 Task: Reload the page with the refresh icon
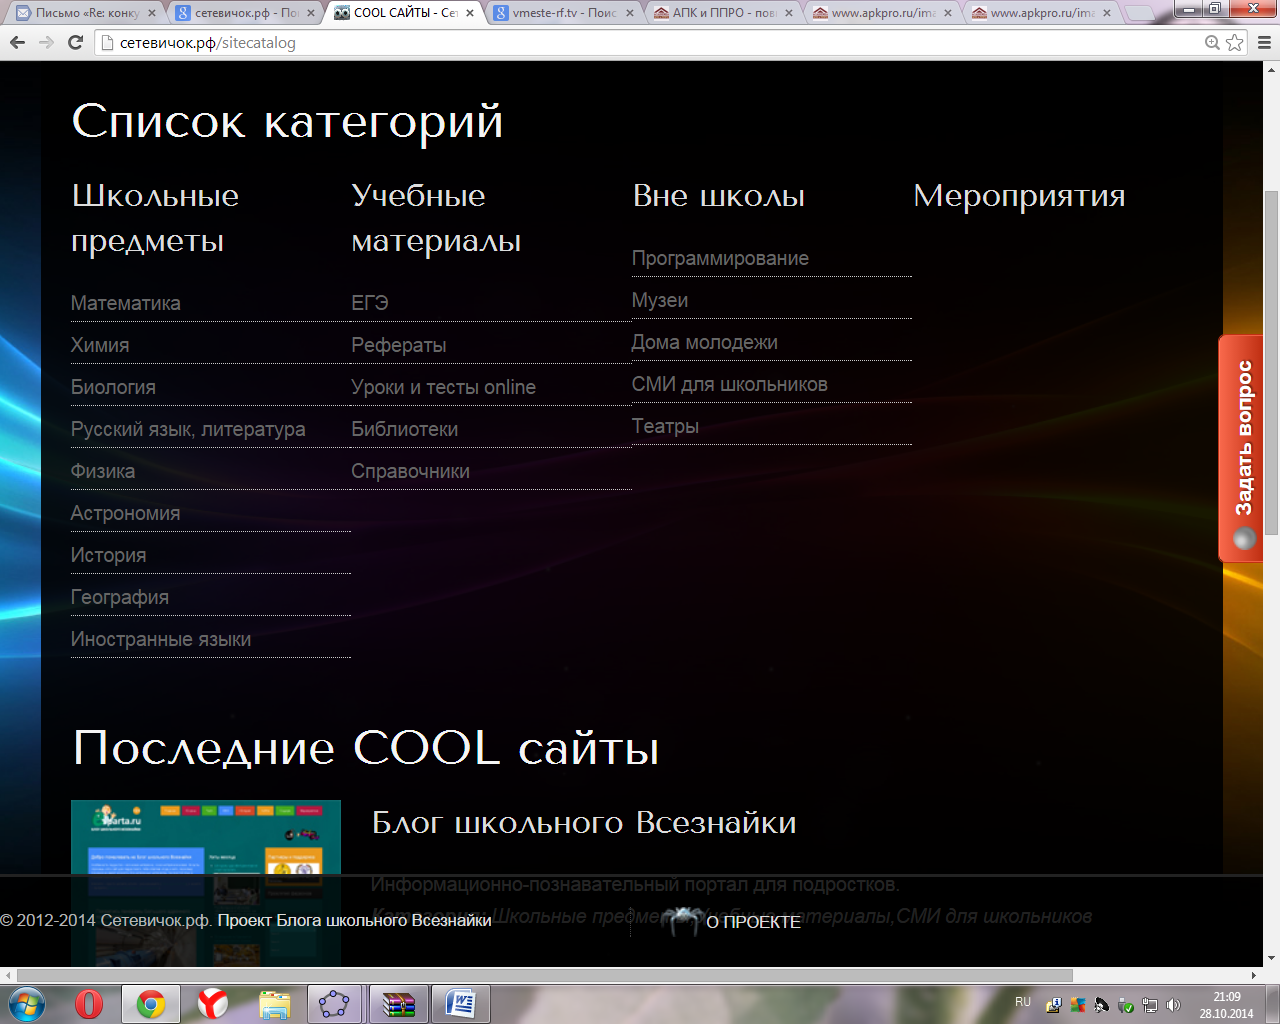(75, 42)
